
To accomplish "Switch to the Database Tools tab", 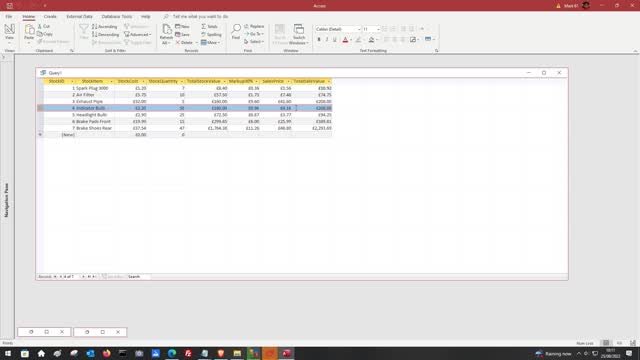I will (x=117, y=16).
